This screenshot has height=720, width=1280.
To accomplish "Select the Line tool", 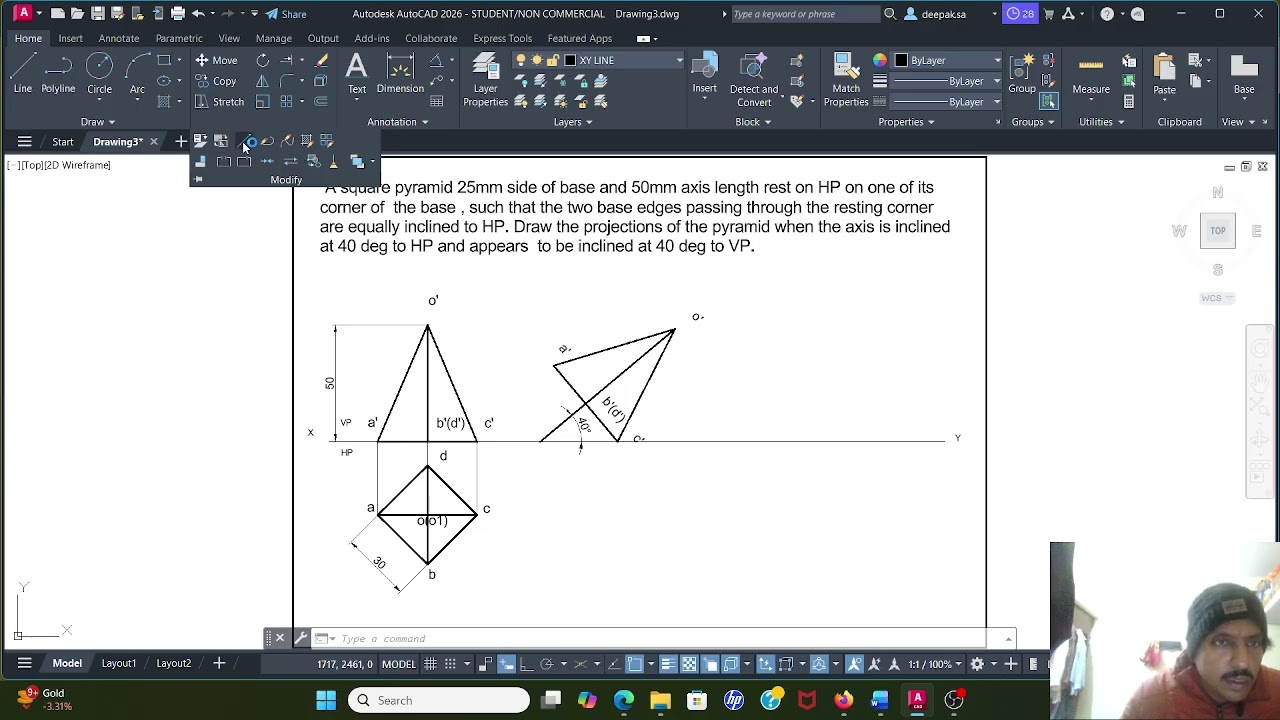I will click(x=22, y=73).
